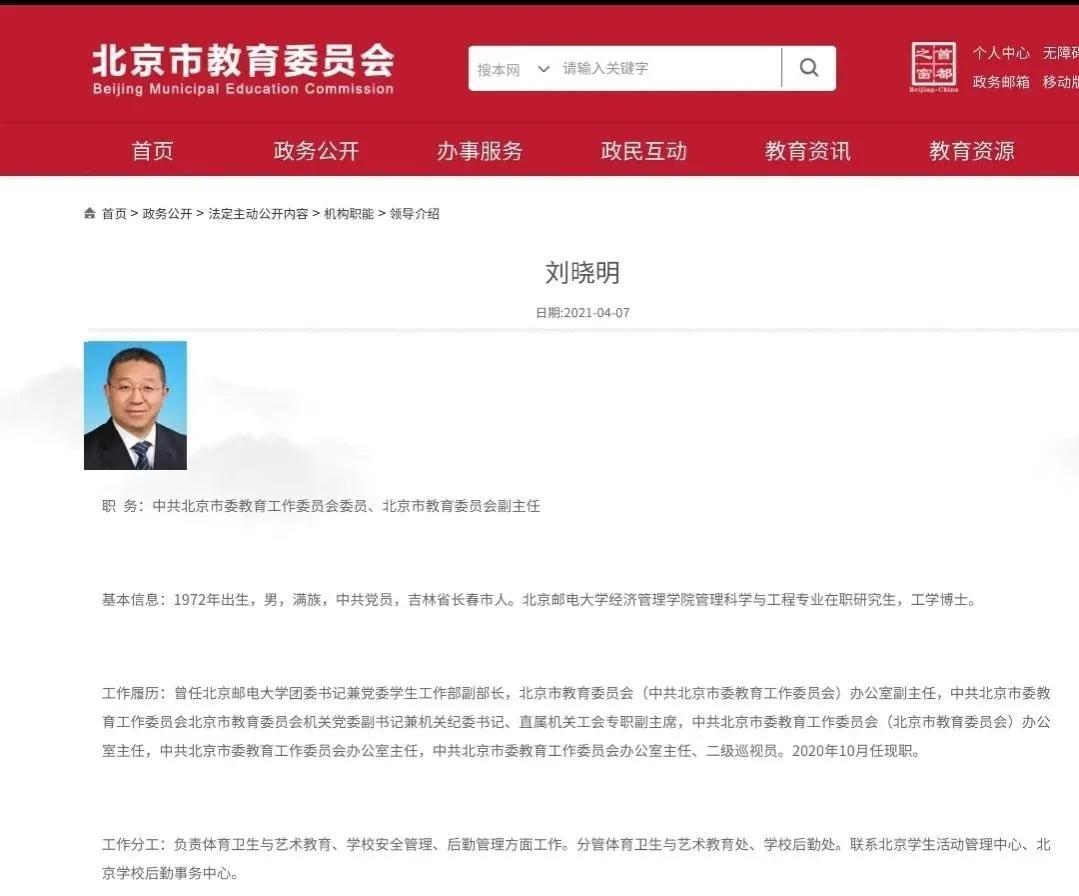This screenshot has height=896, width=1079.
Task: Select 办事服务 in the main navigation
Action: click(480, 151)
